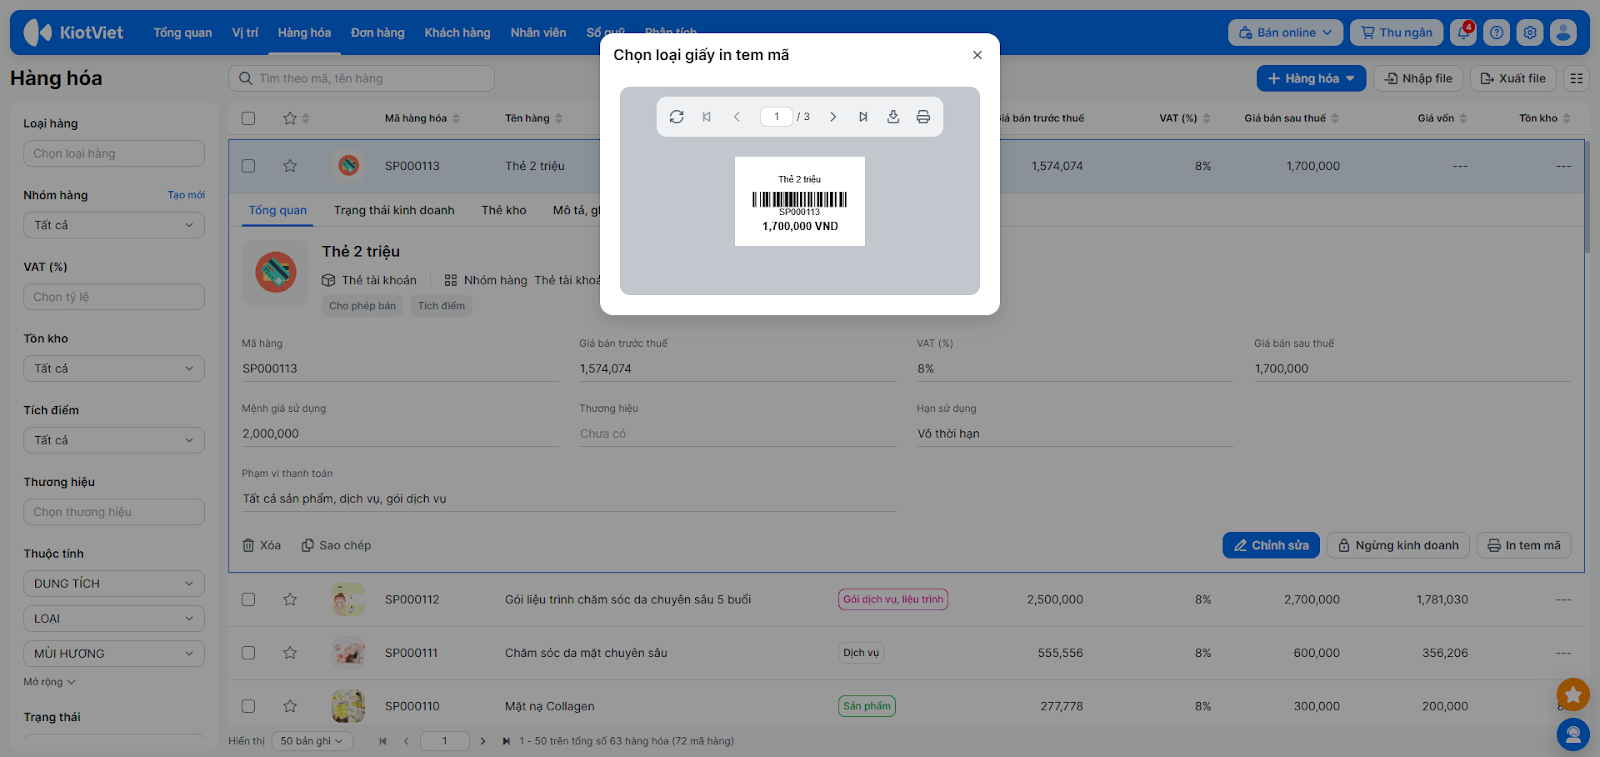The width and height of the screenshot is (1600, 757).
Task: Click the In tem mã button
Action: click(1524, 545)
